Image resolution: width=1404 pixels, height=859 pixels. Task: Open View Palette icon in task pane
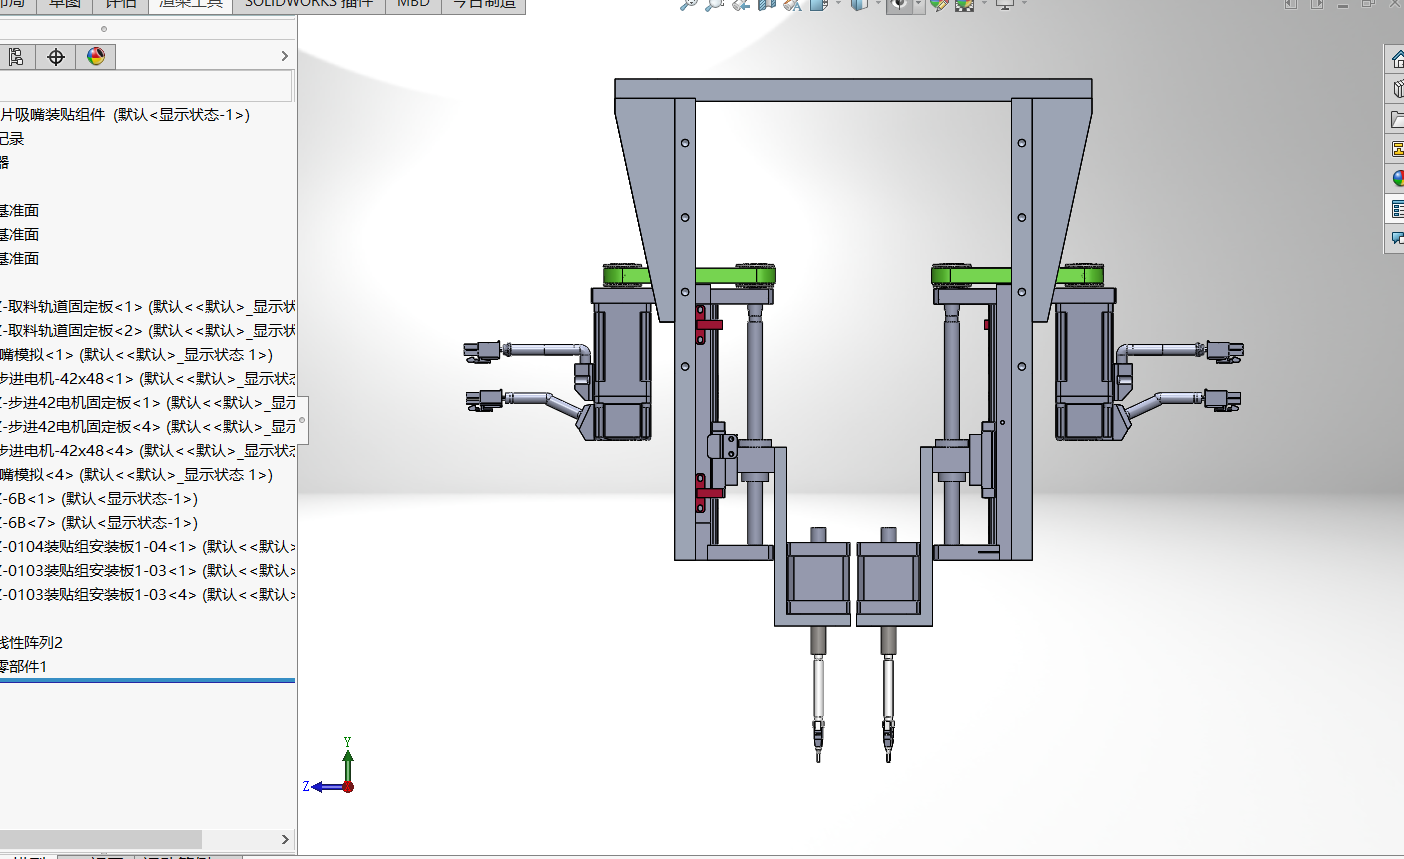(x=1397, y=149)
